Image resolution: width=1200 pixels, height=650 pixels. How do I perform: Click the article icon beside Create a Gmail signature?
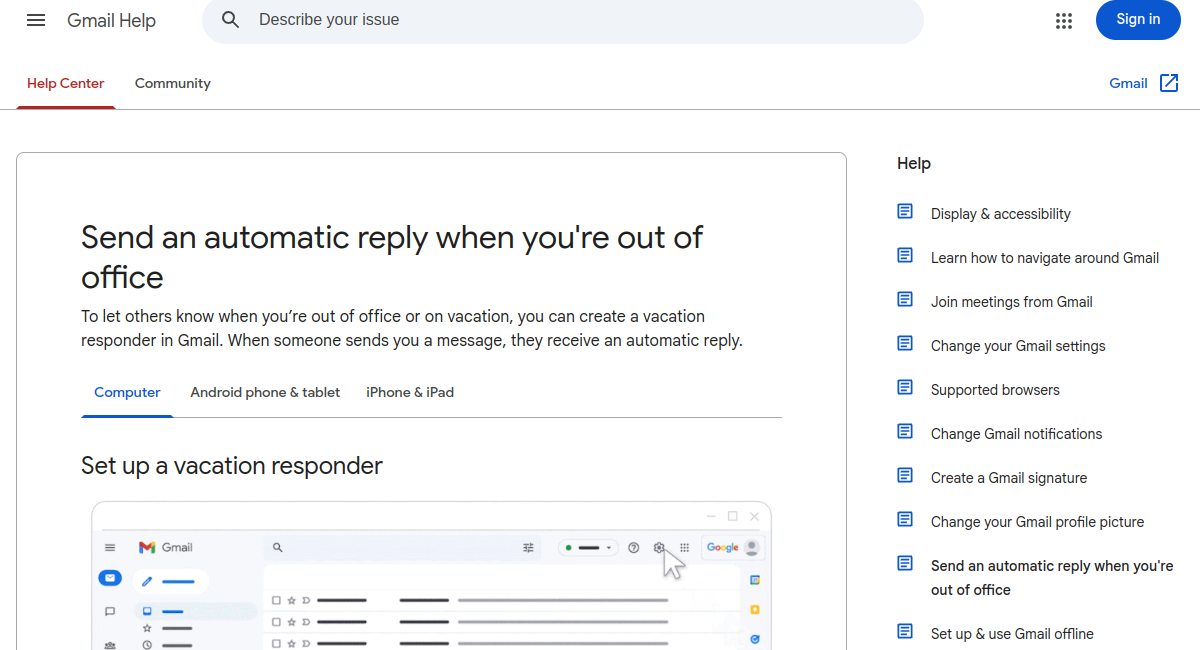[x=905, y=476]
